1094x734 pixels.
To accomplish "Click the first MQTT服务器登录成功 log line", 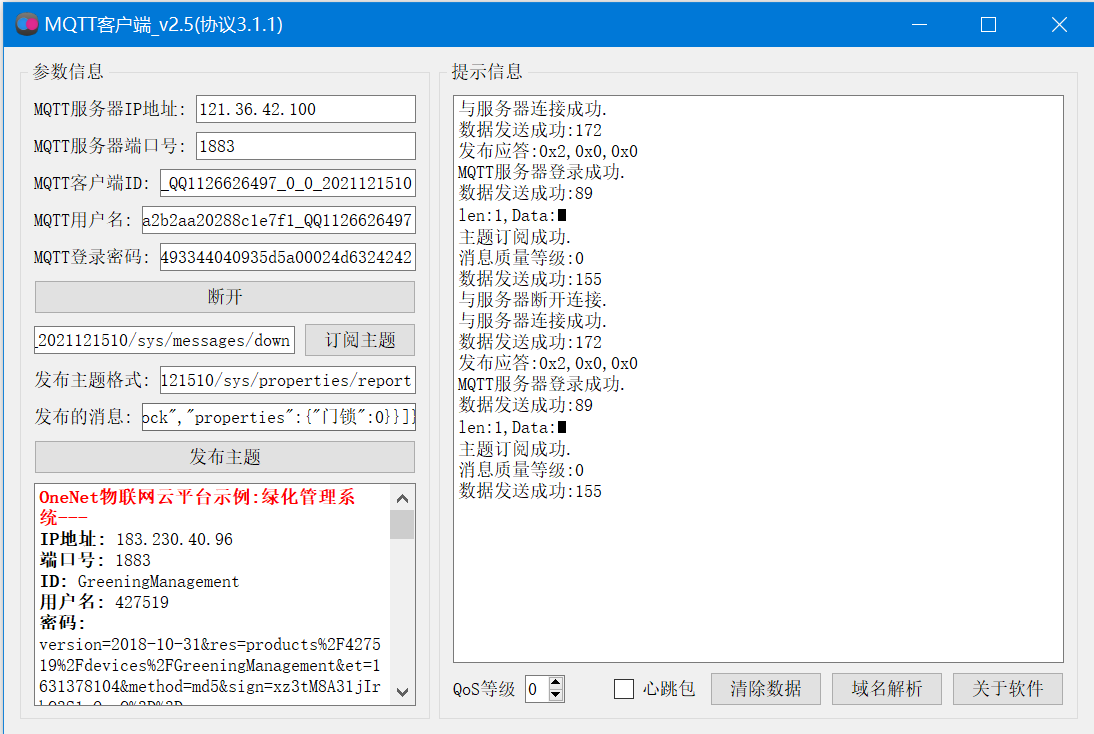I will [541, 172].
